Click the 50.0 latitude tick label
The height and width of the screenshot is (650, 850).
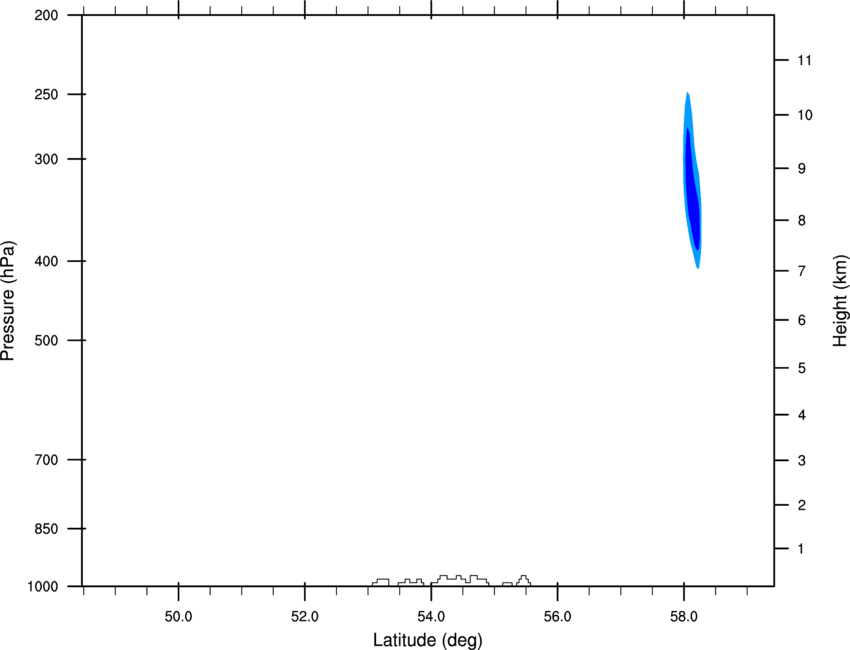(x=178, y=616)
